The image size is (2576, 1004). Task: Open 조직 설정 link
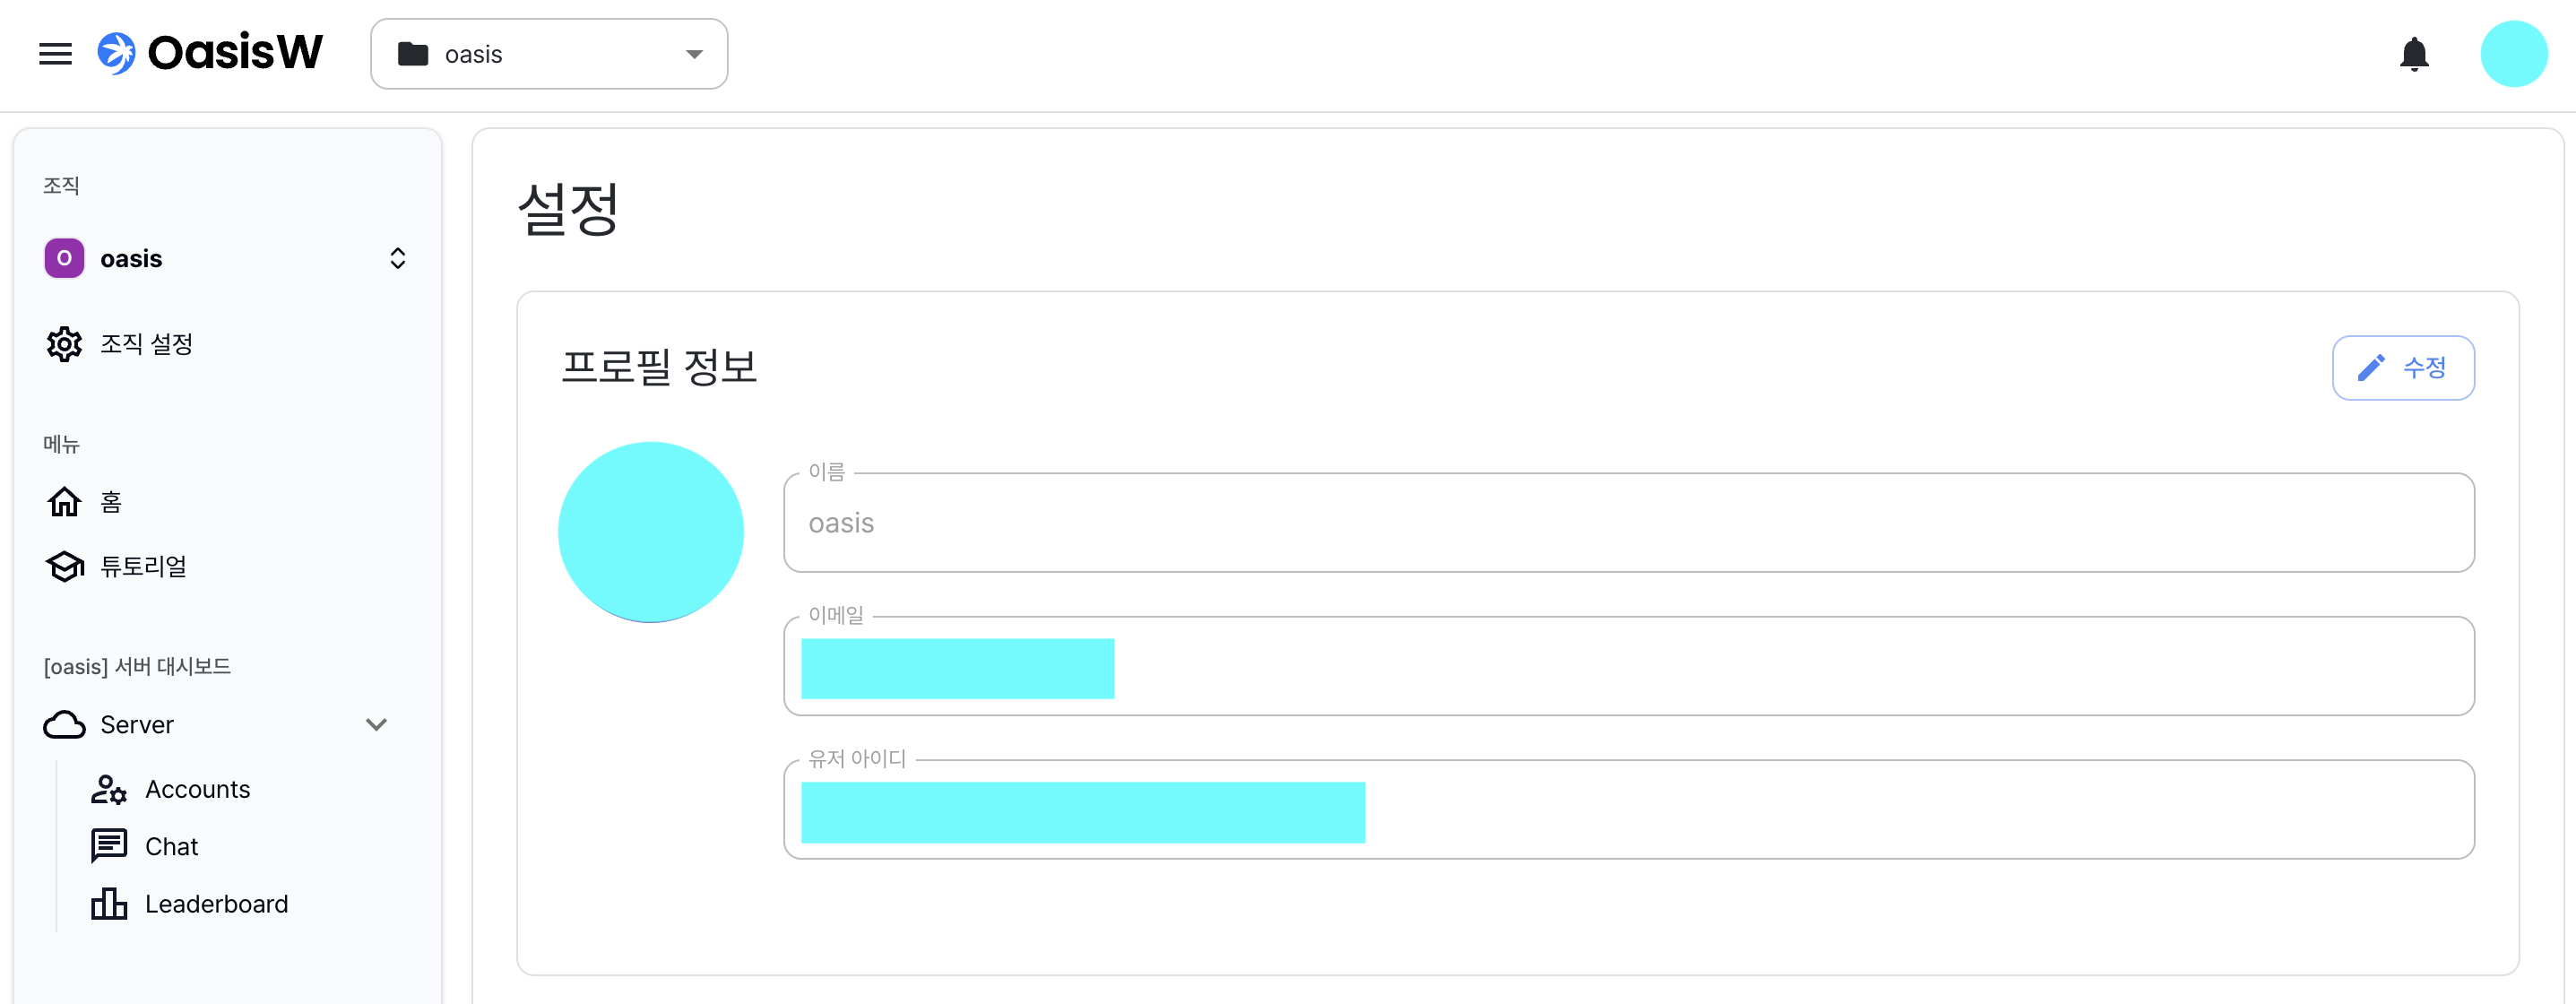[146, 344]
